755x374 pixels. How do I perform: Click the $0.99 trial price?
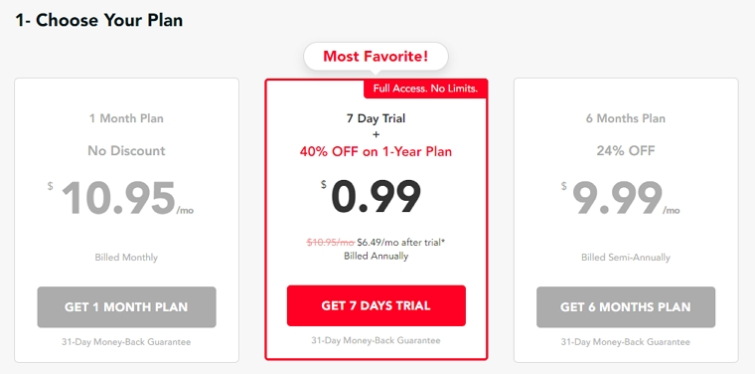point(371,197)
